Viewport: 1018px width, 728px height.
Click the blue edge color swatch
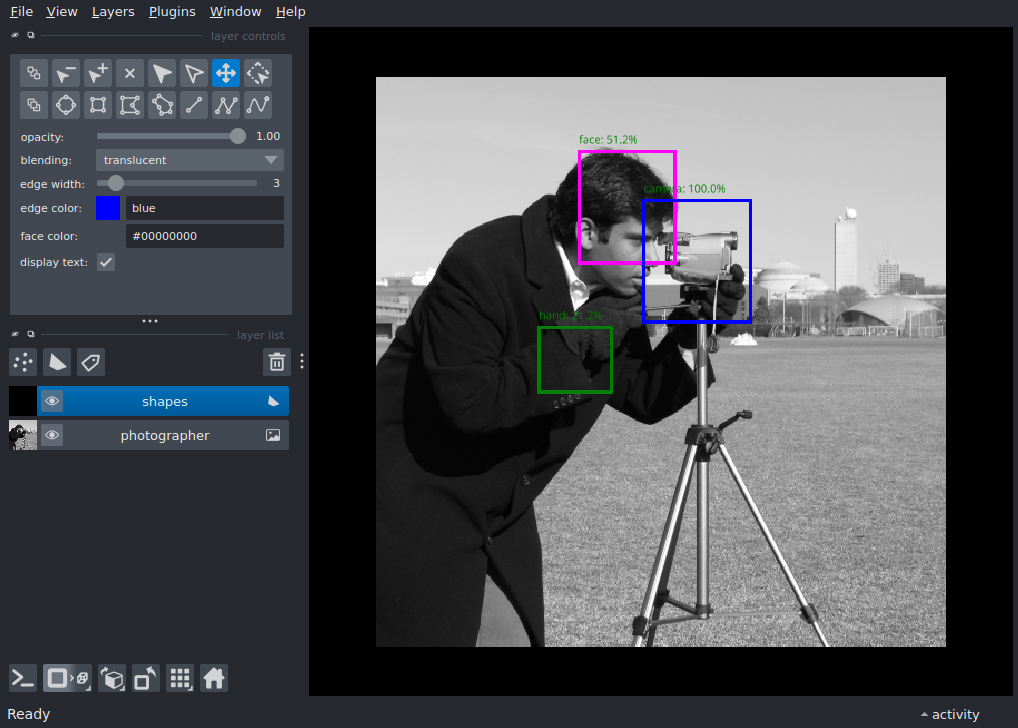pyautogui.click(x=108, y=208)
